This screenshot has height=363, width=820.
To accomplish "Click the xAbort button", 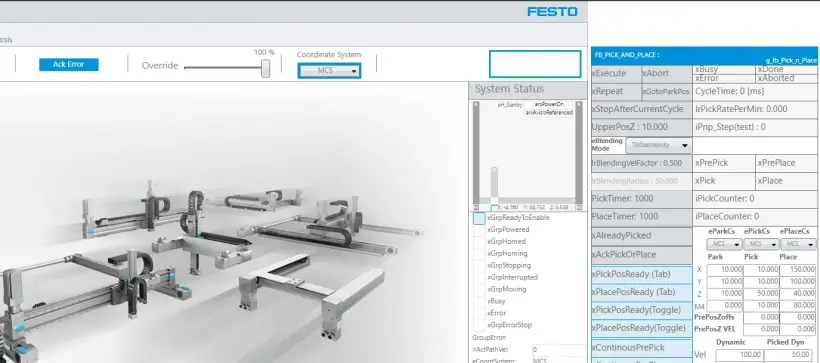I will click(x=667, y=74).
